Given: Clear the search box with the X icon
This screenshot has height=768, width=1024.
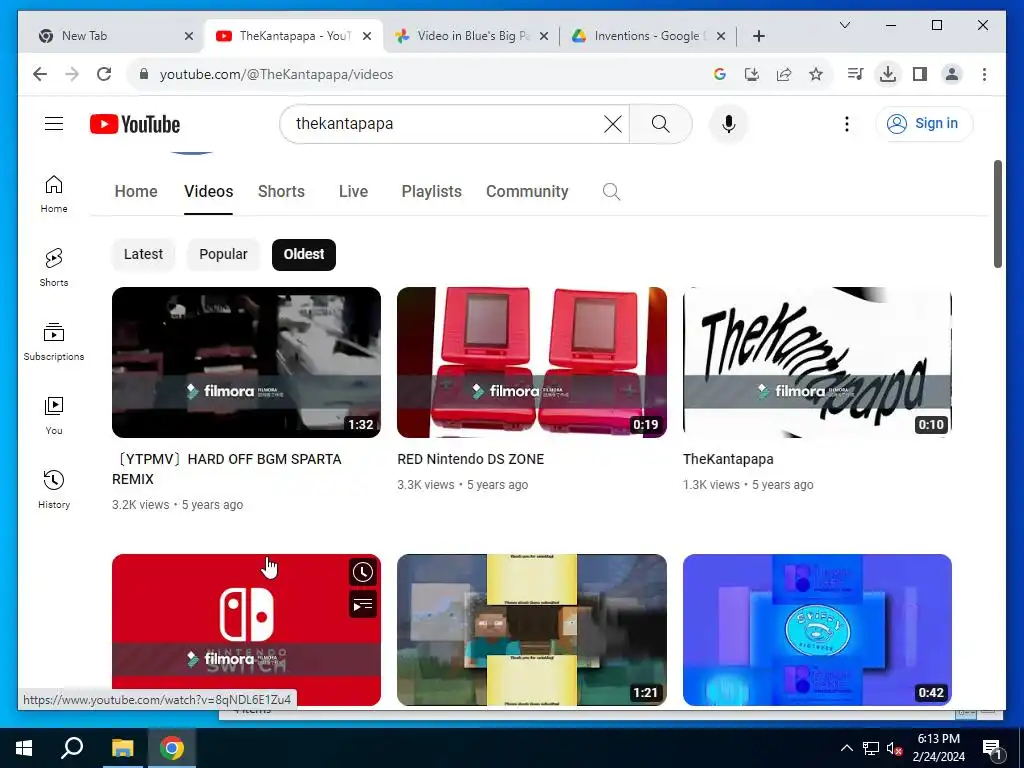Looking at the screenshot, I should pos(613,123).
